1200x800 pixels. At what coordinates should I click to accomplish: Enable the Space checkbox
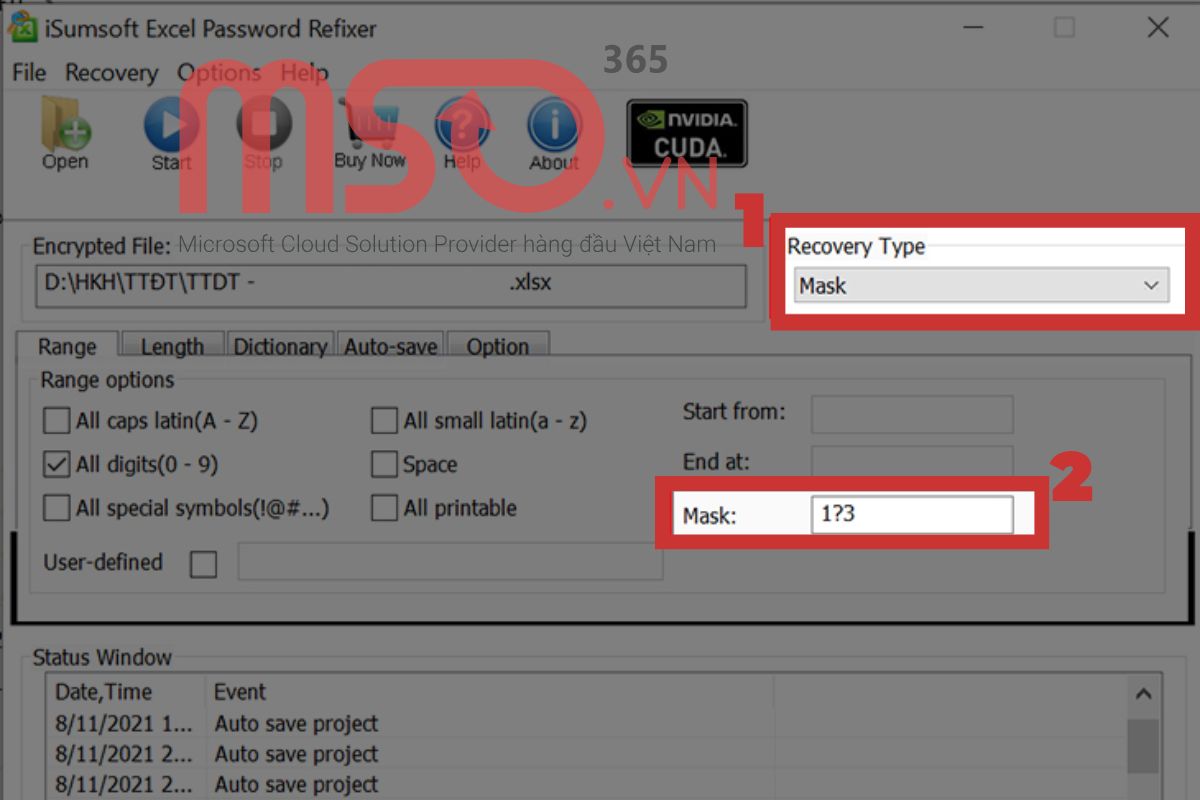coord(384,464)
